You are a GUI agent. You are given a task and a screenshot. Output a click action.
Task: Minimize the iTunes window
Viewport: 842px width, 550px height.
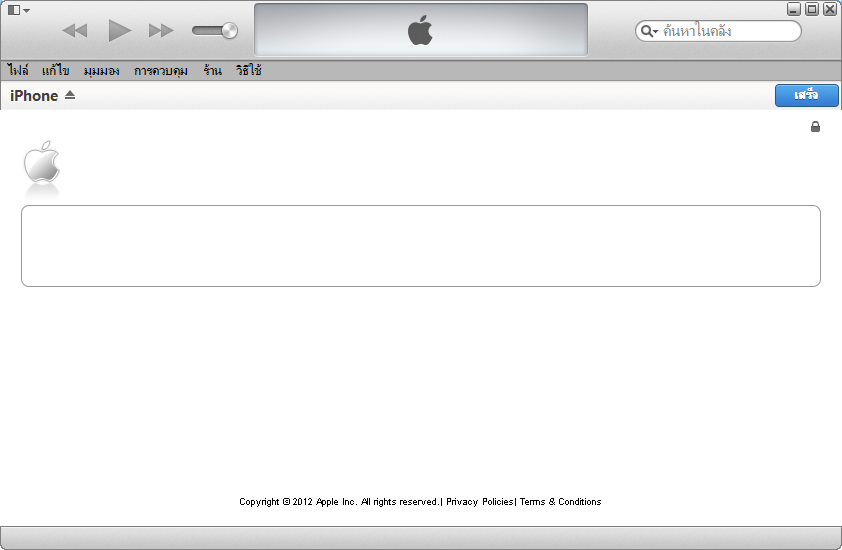point(794,9)
